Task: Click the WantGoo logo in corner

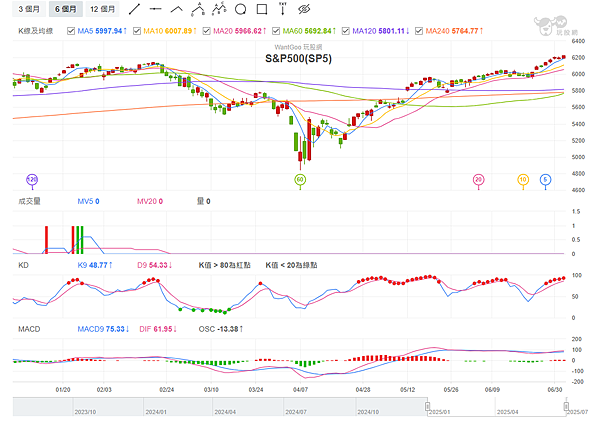Action: [555, 26]
